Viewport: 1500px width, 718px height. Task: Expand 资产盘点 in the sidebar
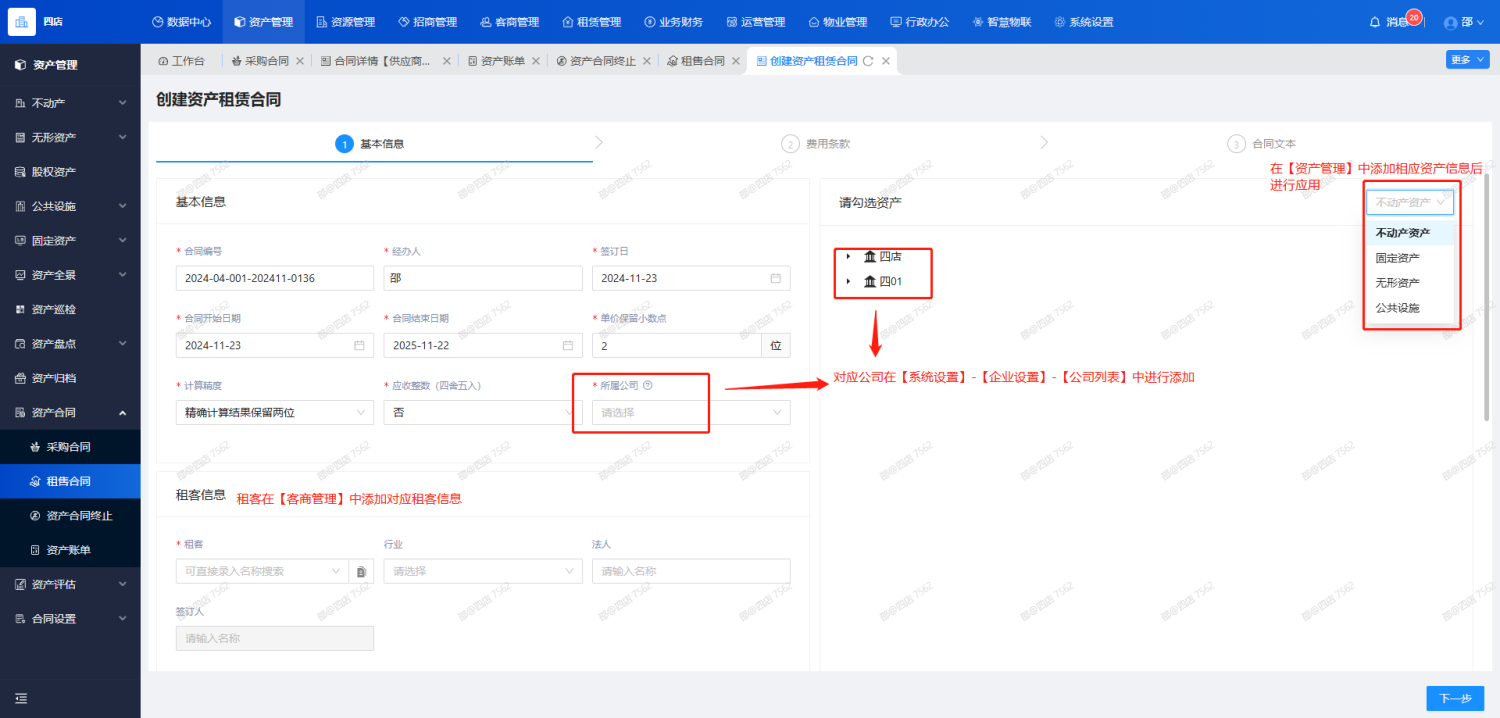tap(70, 344)
